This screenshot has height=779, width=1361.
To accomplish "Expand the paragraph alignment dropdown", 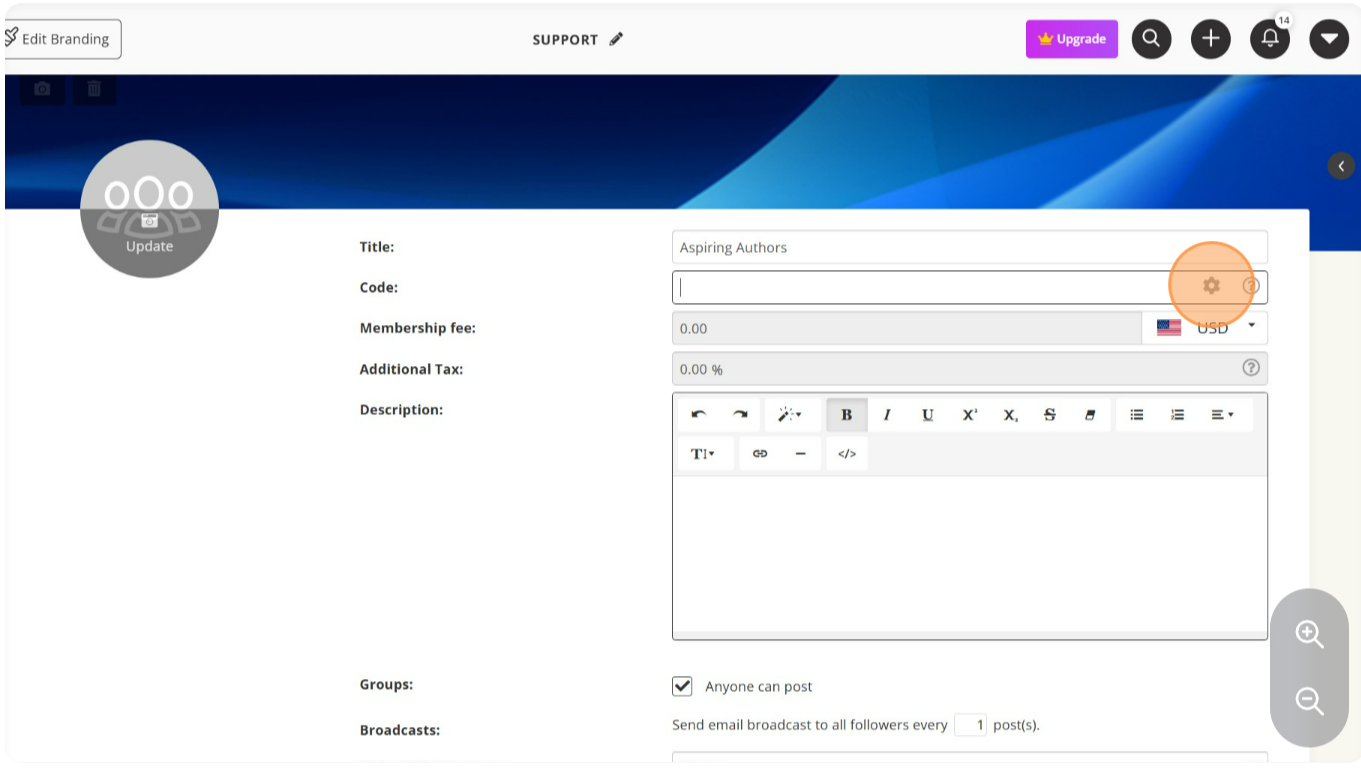I will click(1222, 415).
